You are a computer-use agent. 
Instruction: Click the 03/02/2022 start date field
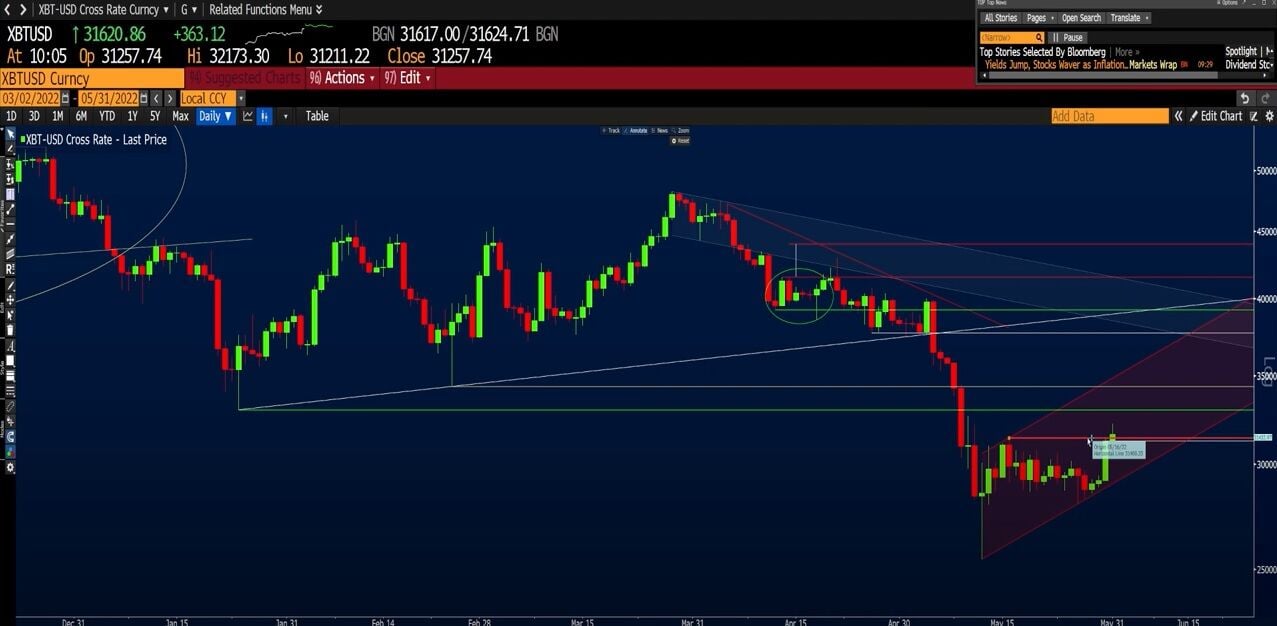coord(30,99)
